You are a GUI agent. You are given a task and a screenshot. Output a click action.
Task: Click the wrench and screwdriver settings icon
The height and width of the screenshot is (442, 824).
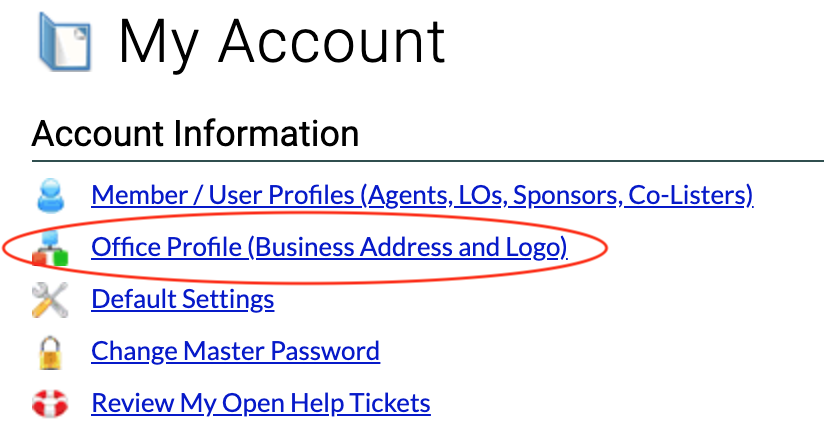click(x=49, y=299)
